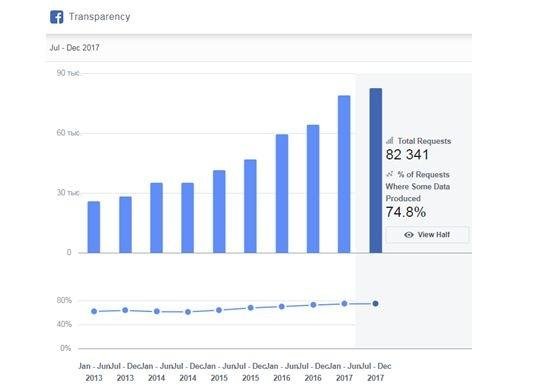Click the Jul - Dec 2016 percentage point
The image size is (545, 385).
click(x=313, y=305)
